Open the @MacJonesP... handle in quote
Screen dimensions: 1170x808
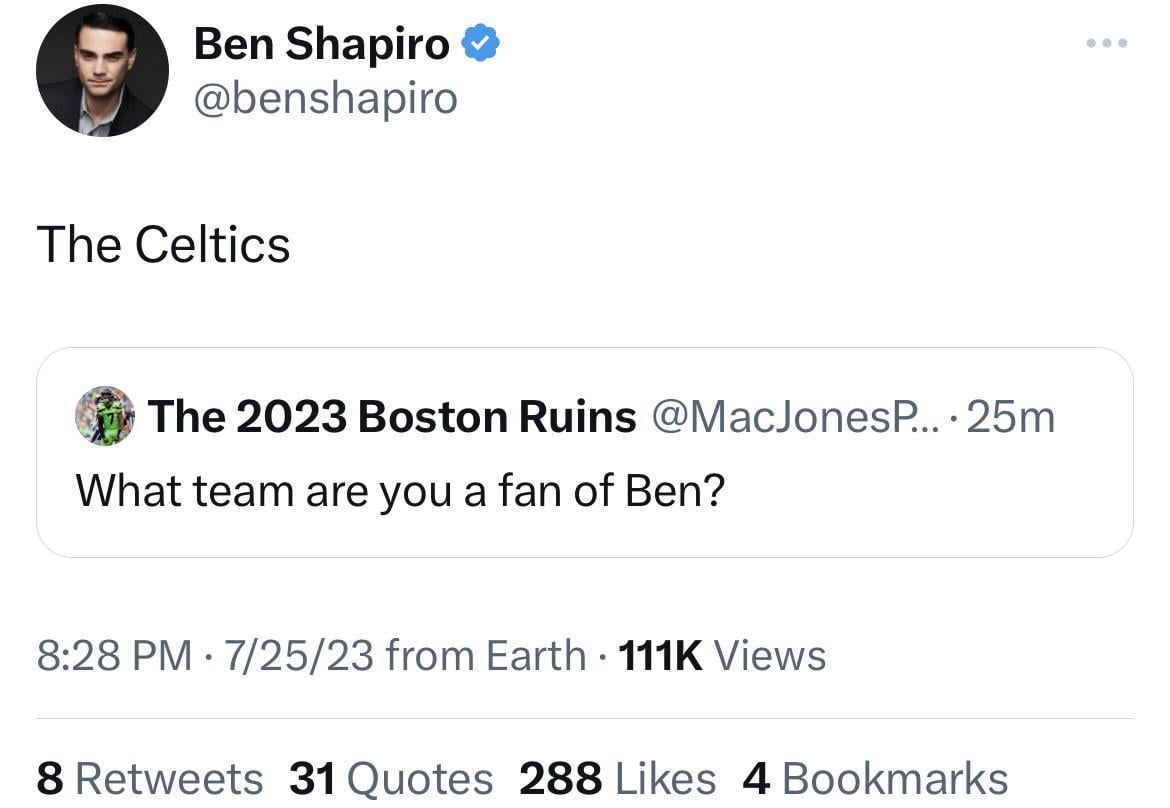(x=790, y=417)
